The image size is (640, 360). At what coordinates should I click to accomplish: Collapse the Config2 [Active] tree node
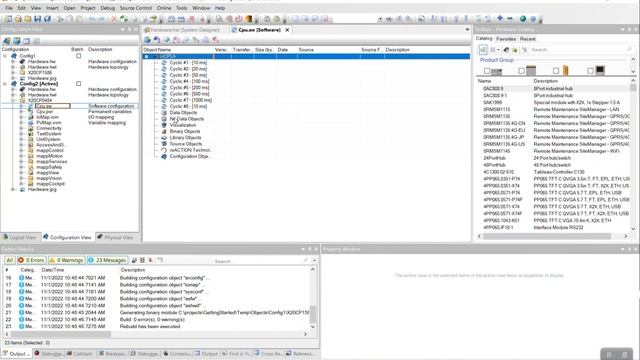click(x=5, y=84)
